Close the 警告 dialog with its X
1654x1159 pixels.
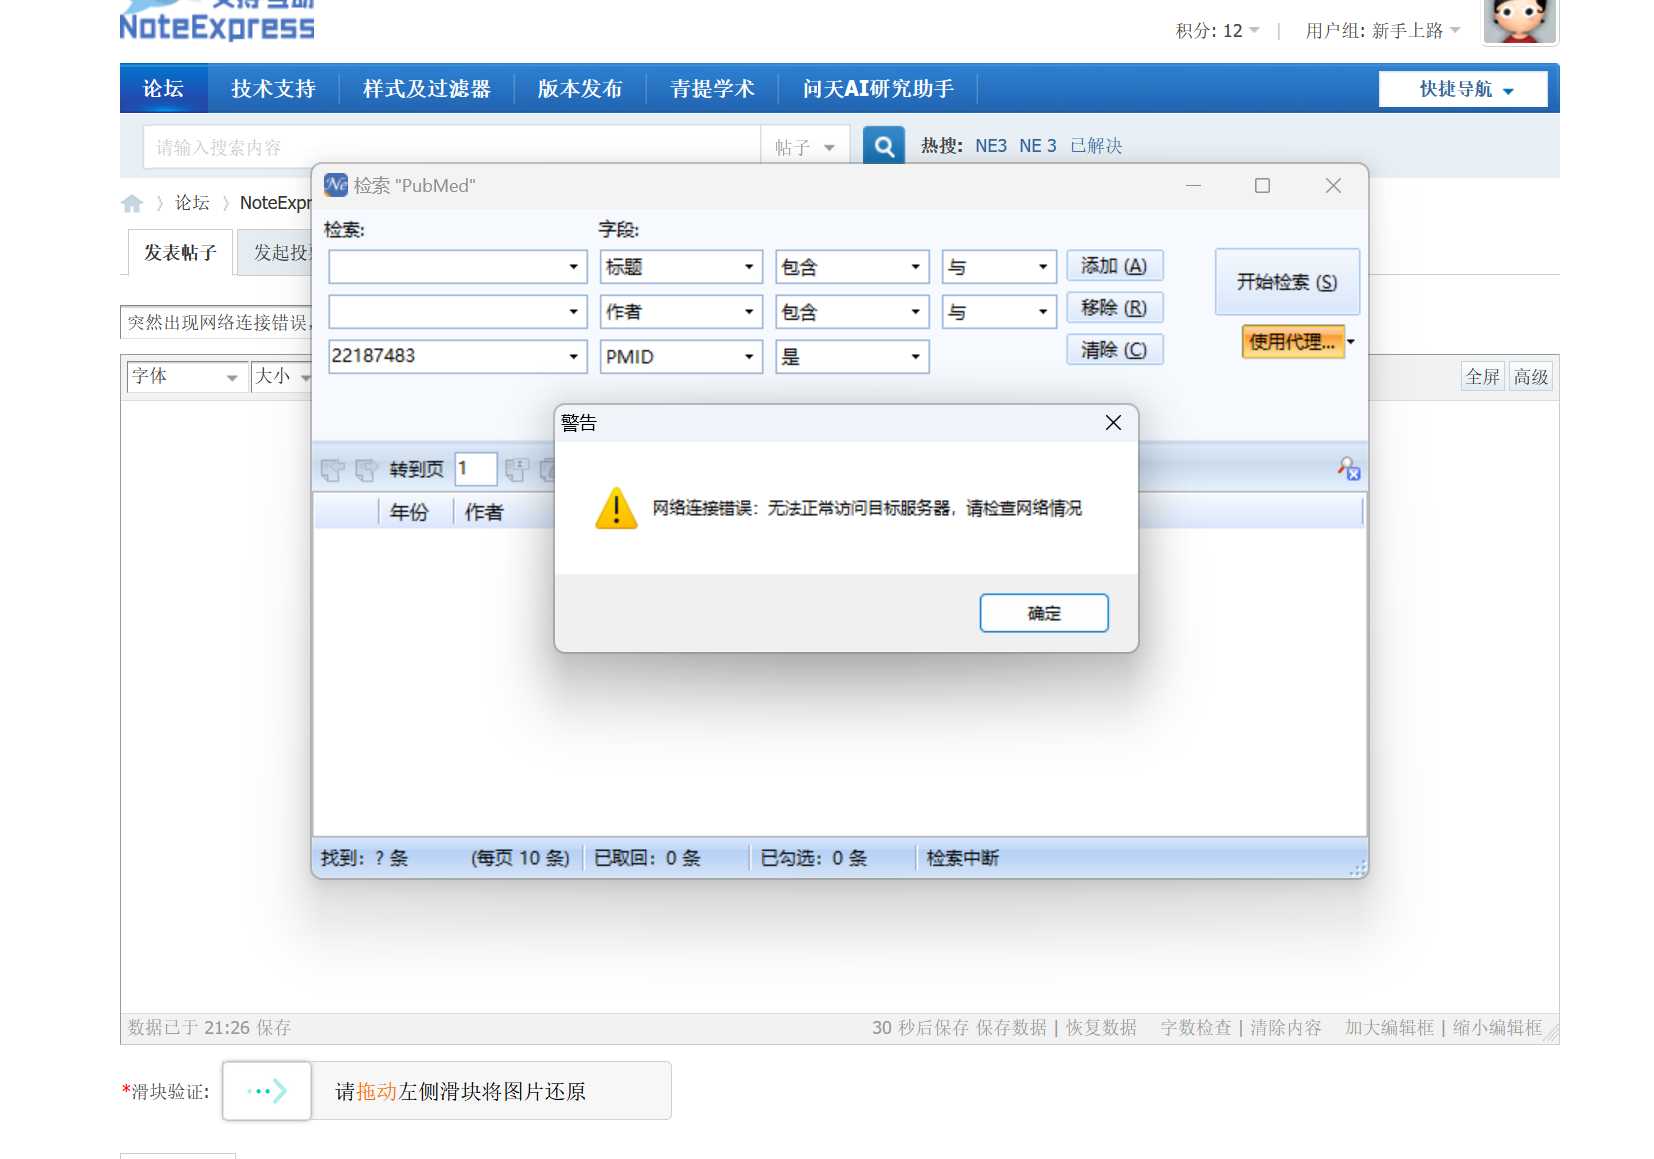click(1113, 423)
